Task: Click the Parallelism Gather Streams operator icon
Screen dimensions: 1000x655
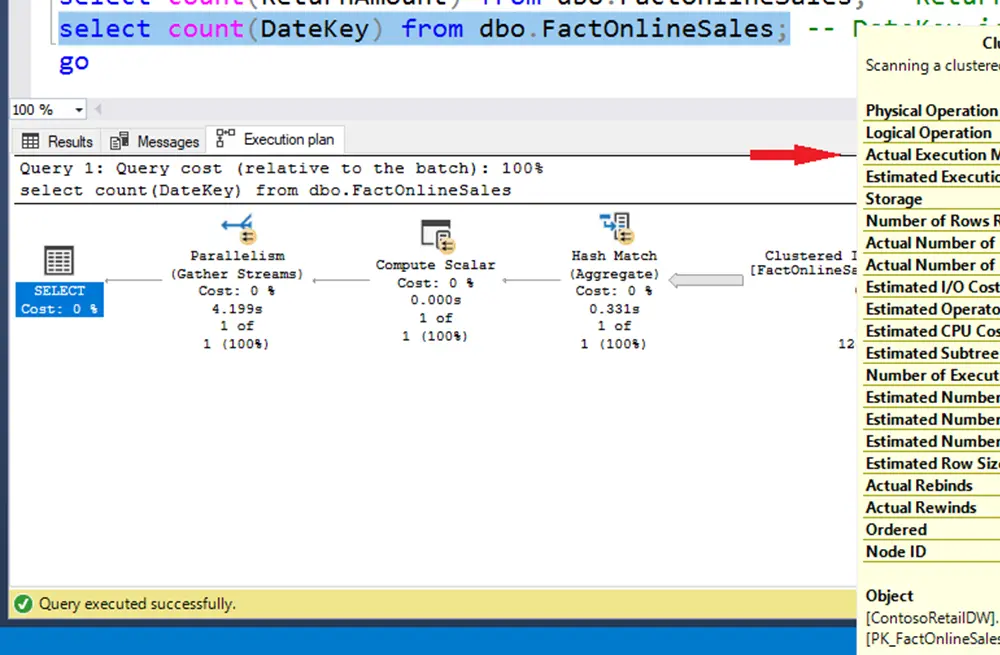Action: pyautogui.click(x=238, y=229)
